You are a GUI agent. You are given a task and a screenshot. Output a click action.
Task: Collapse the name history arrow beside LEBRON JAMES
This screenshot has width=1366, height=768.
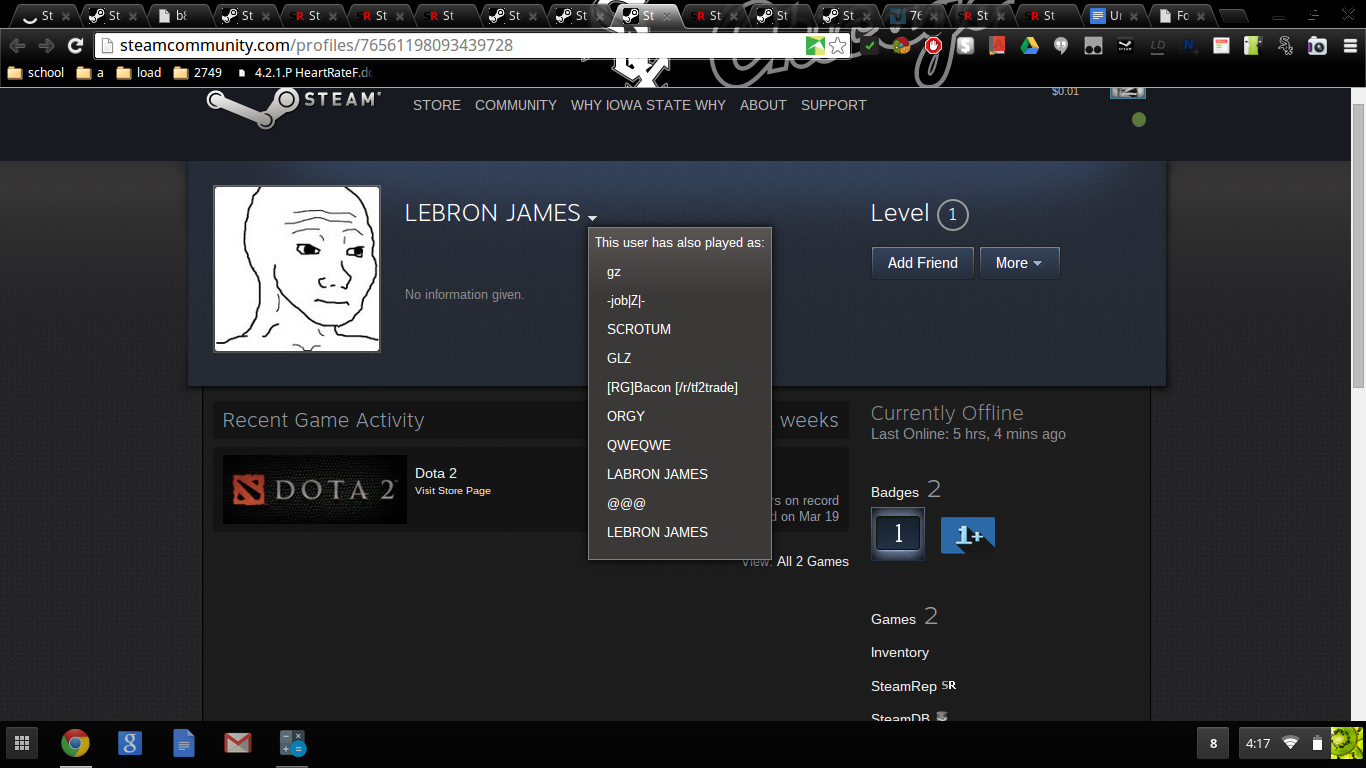(593, 218)
